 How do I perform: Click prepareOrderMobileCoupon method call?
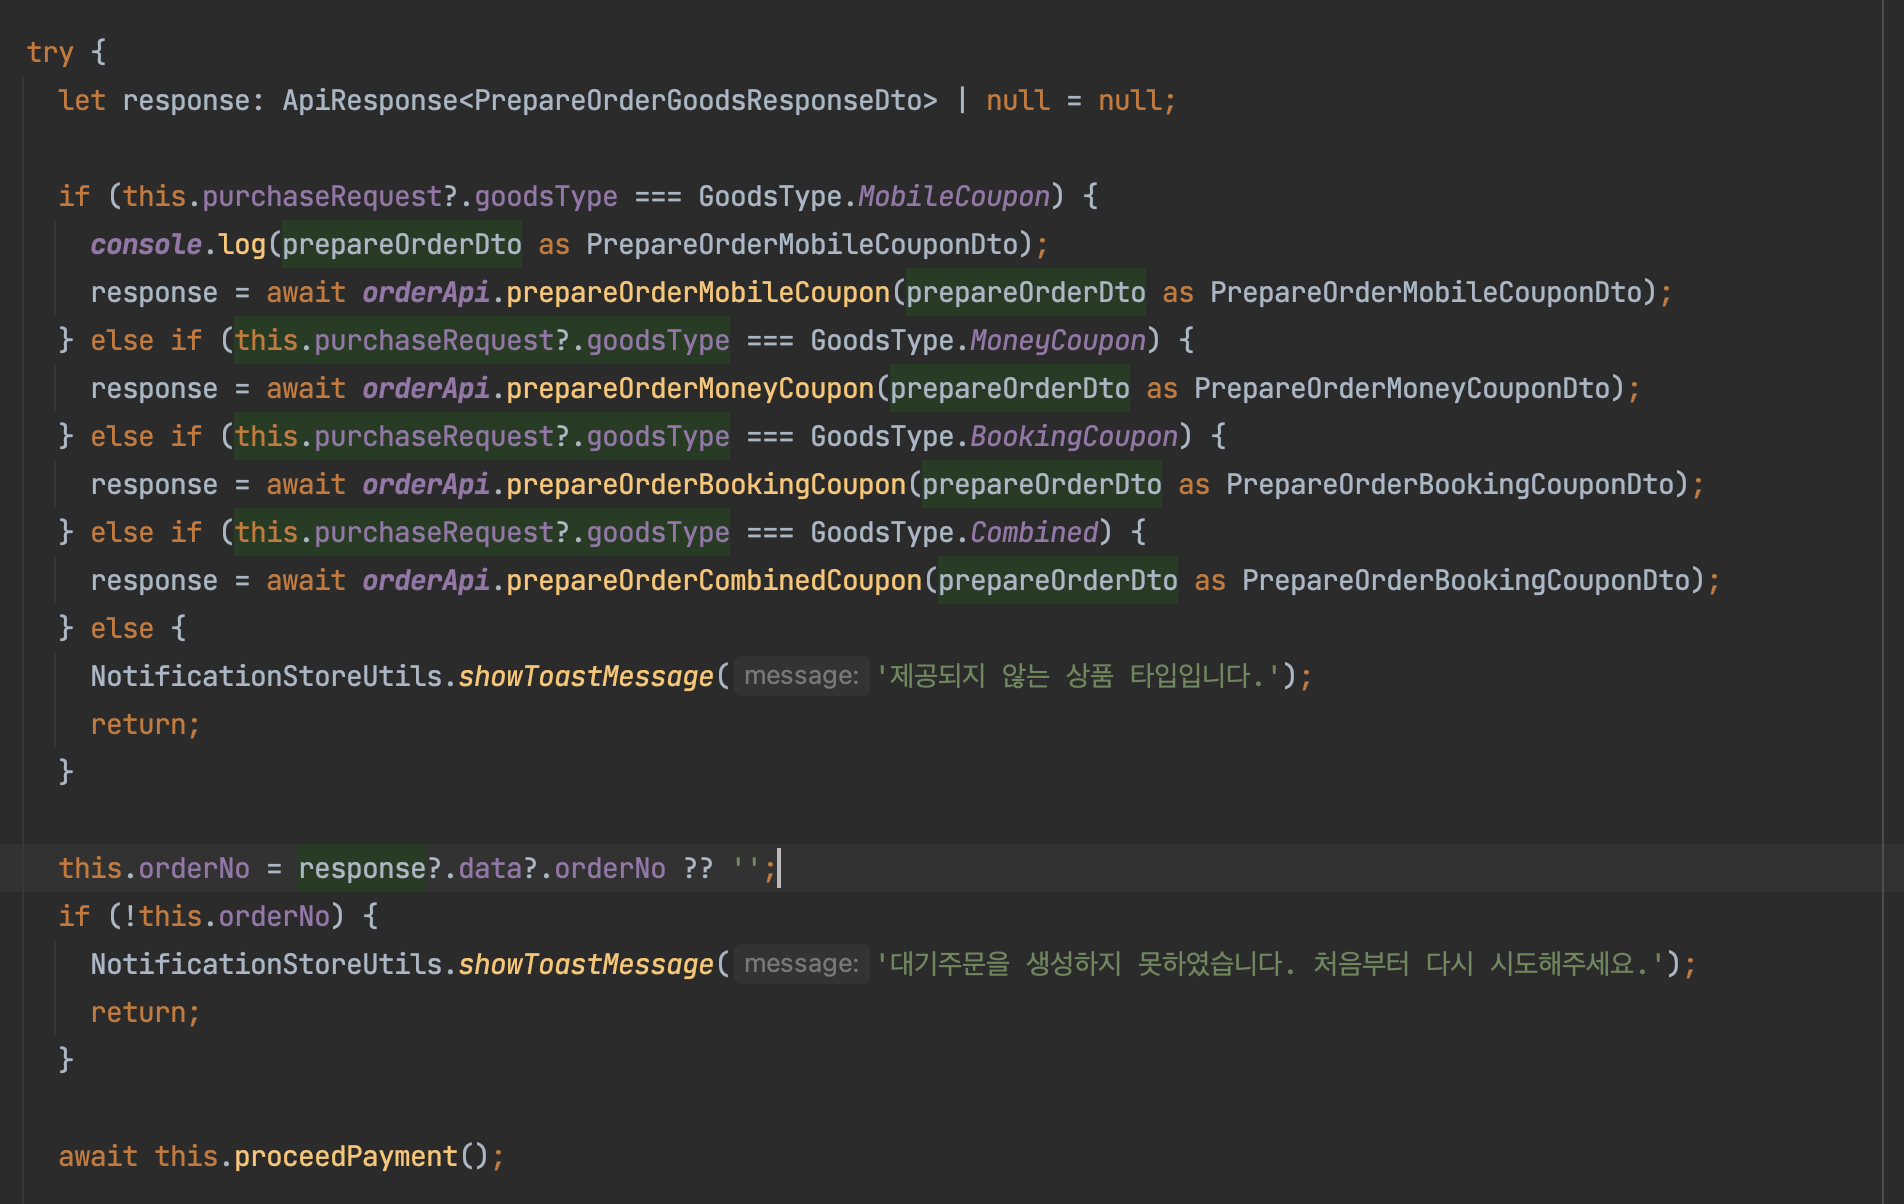click(x=698, y=292)
